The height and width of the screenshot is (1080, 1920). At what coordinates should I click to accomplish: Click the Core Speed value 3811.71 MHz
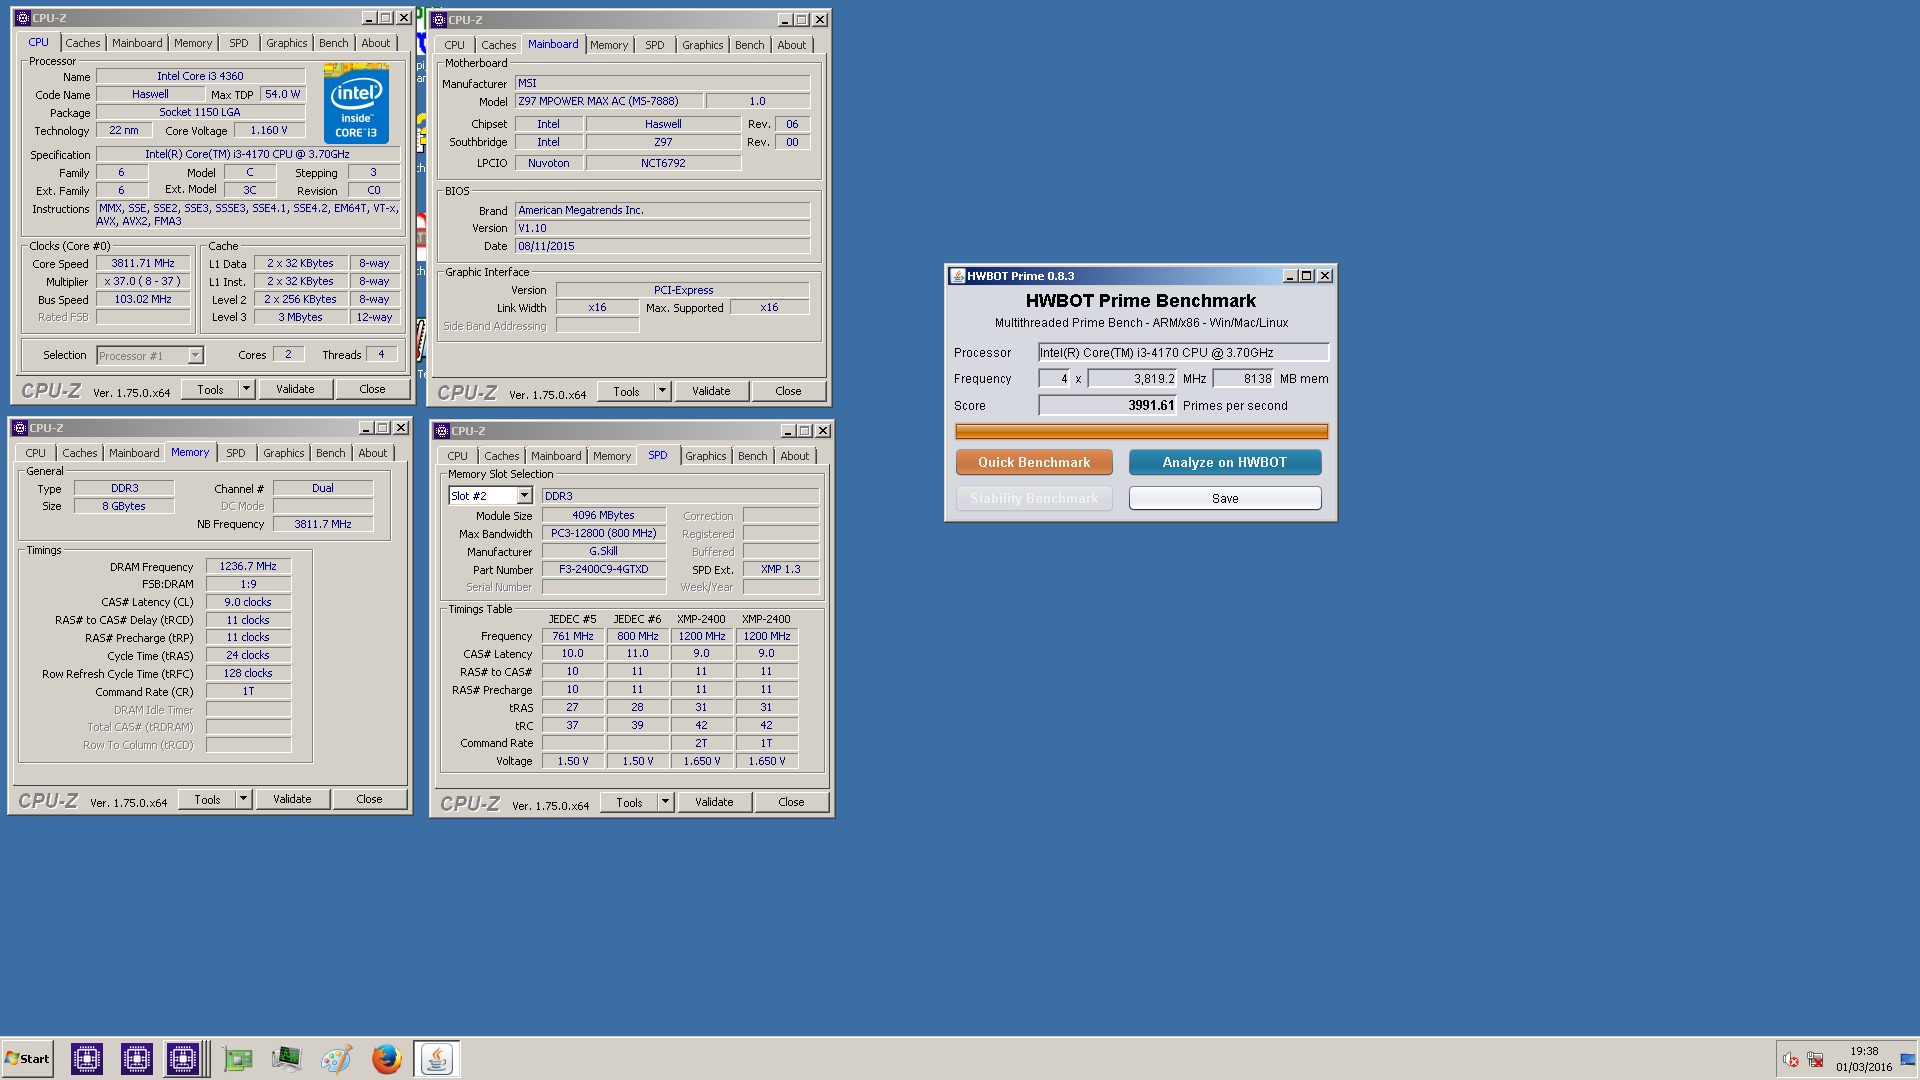coord(143,263)
